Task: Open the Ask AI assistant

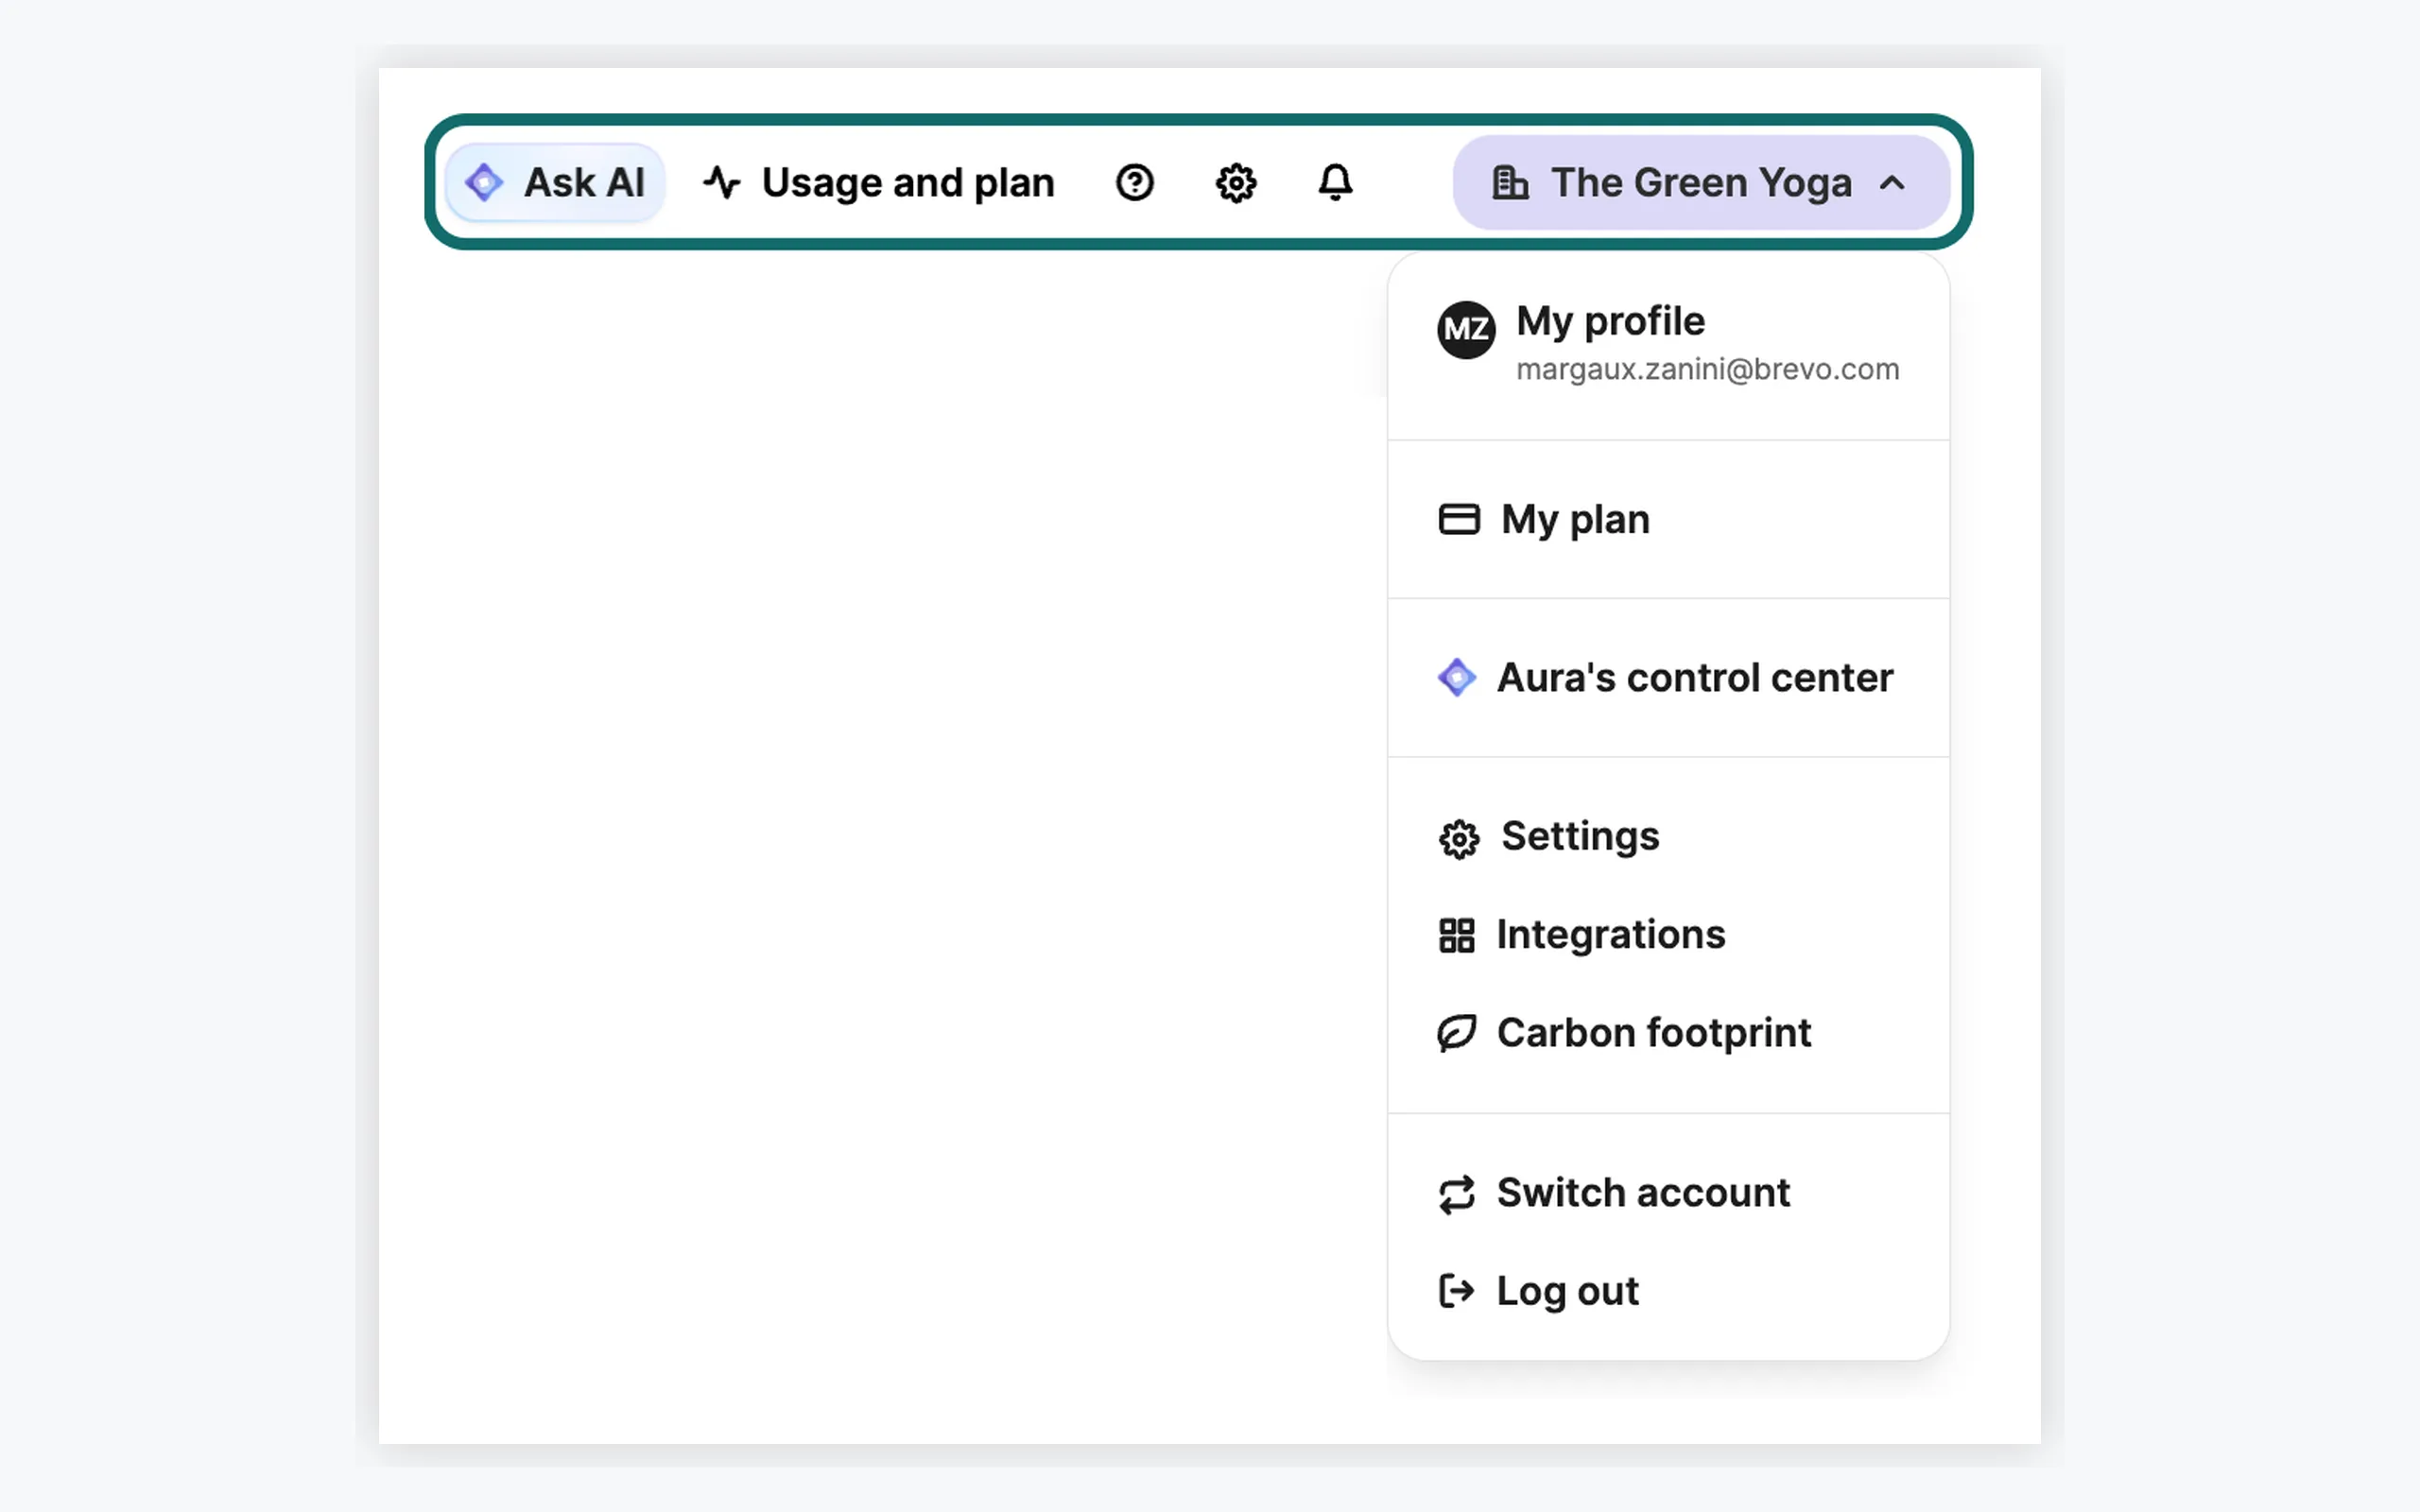Action: pyautogui.click(x=555, y=183)
